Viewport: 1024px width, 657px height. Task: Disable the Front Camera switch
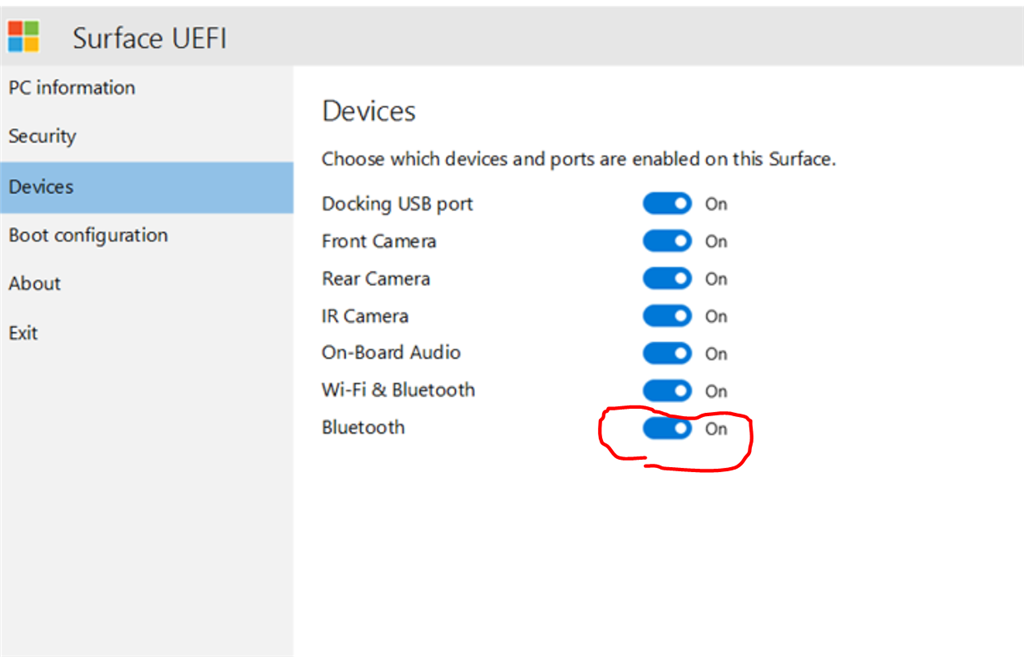point(667,241)
